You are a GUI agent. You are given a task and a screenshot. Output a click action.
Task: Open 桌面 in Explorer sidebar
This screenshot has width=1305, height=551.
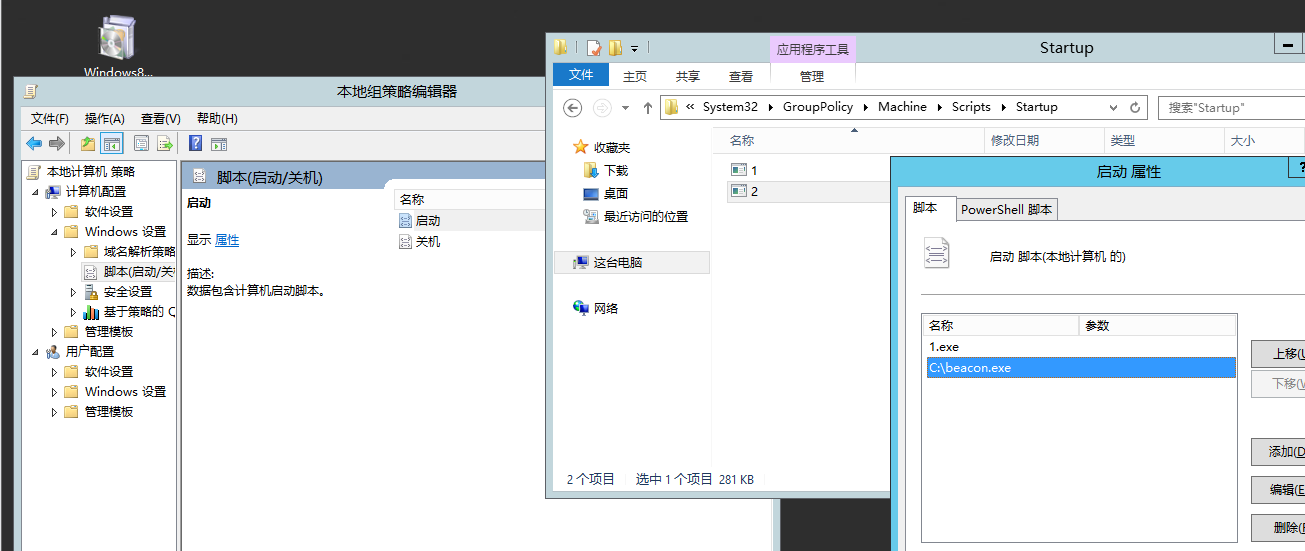pos(616,193)
